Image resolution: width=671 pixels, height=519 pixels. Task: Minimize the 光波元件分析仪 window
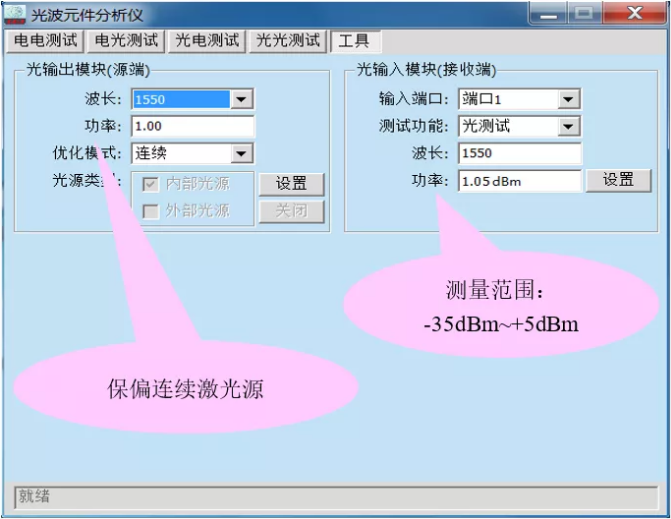548,14
